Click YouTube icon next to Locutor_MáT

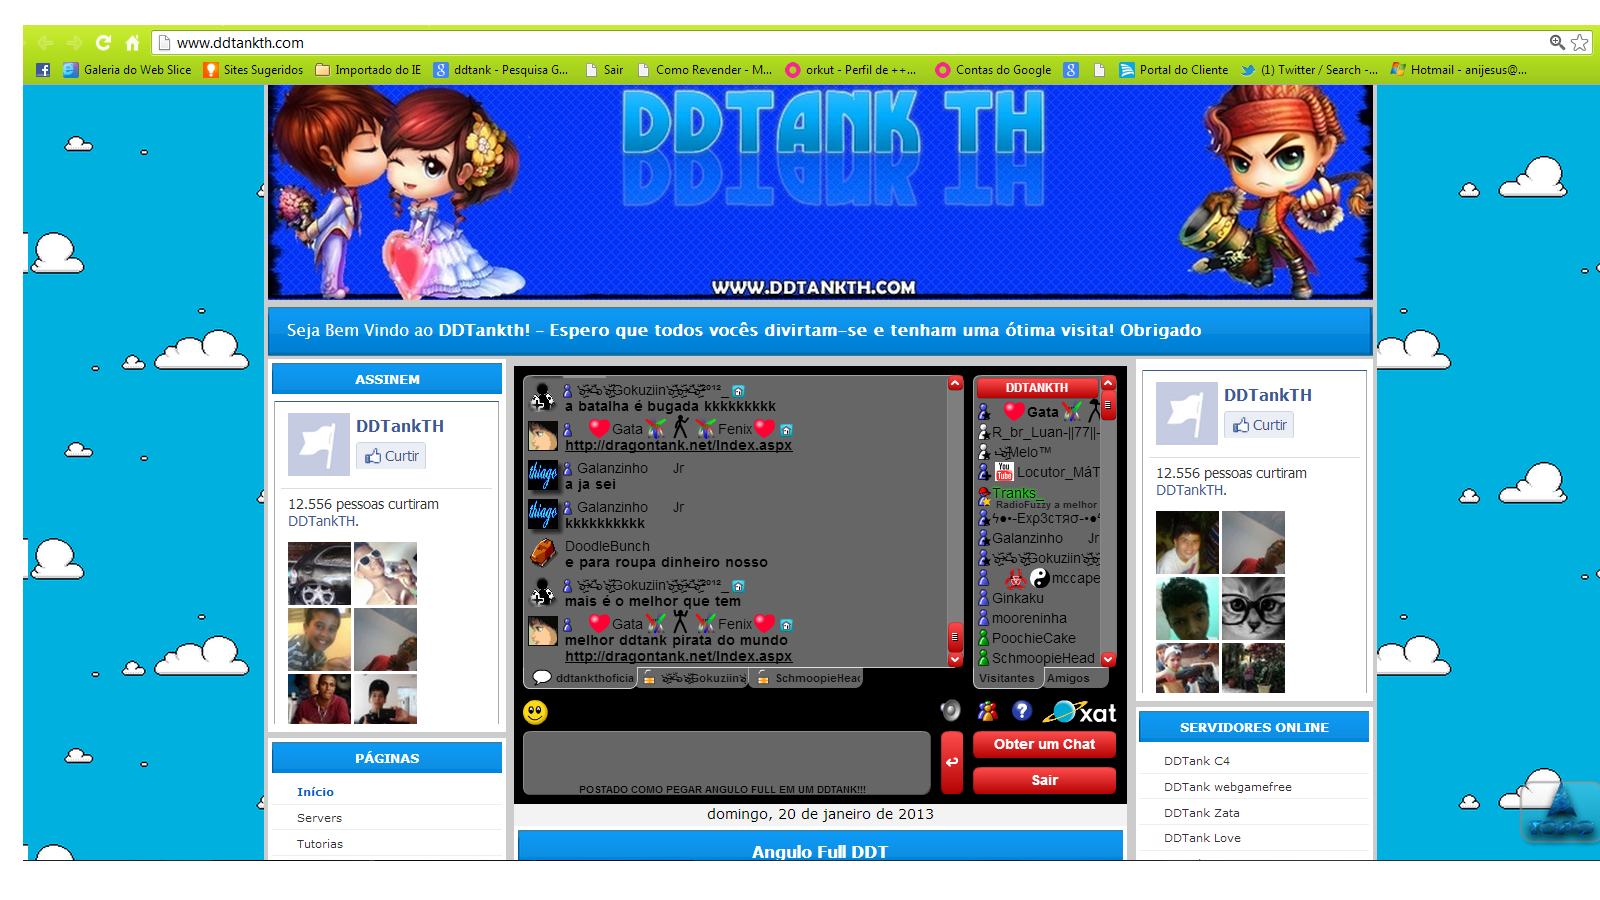coord(1004,471)
